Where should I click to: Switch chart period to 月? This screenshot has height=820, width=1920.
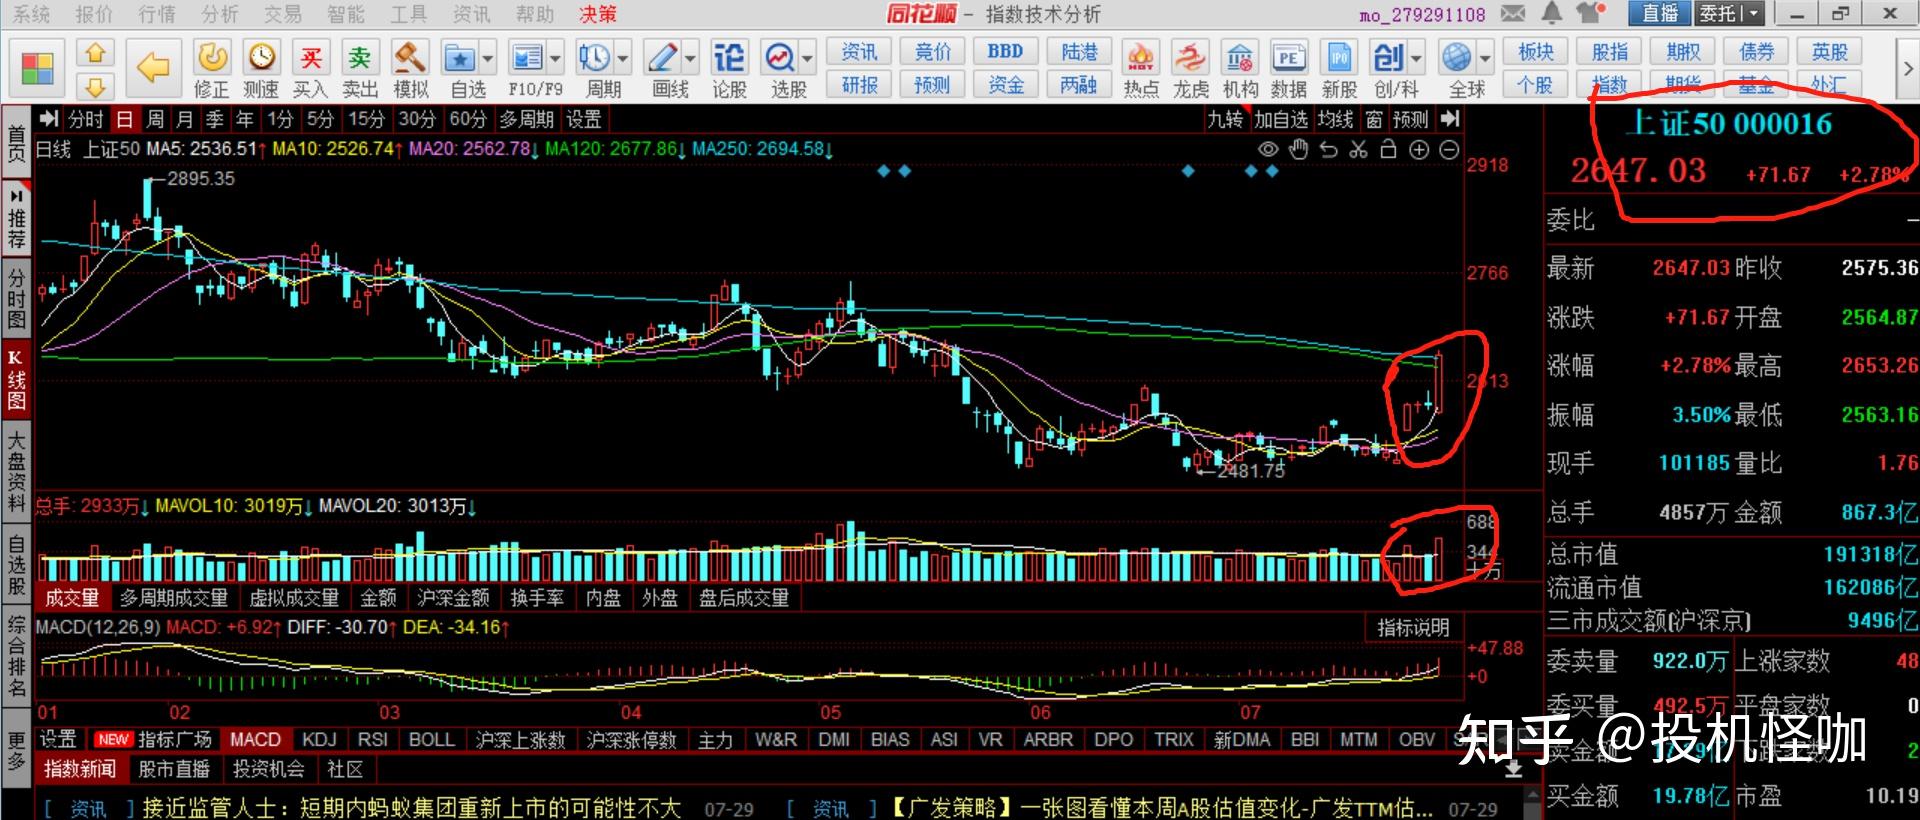[185, 120]
